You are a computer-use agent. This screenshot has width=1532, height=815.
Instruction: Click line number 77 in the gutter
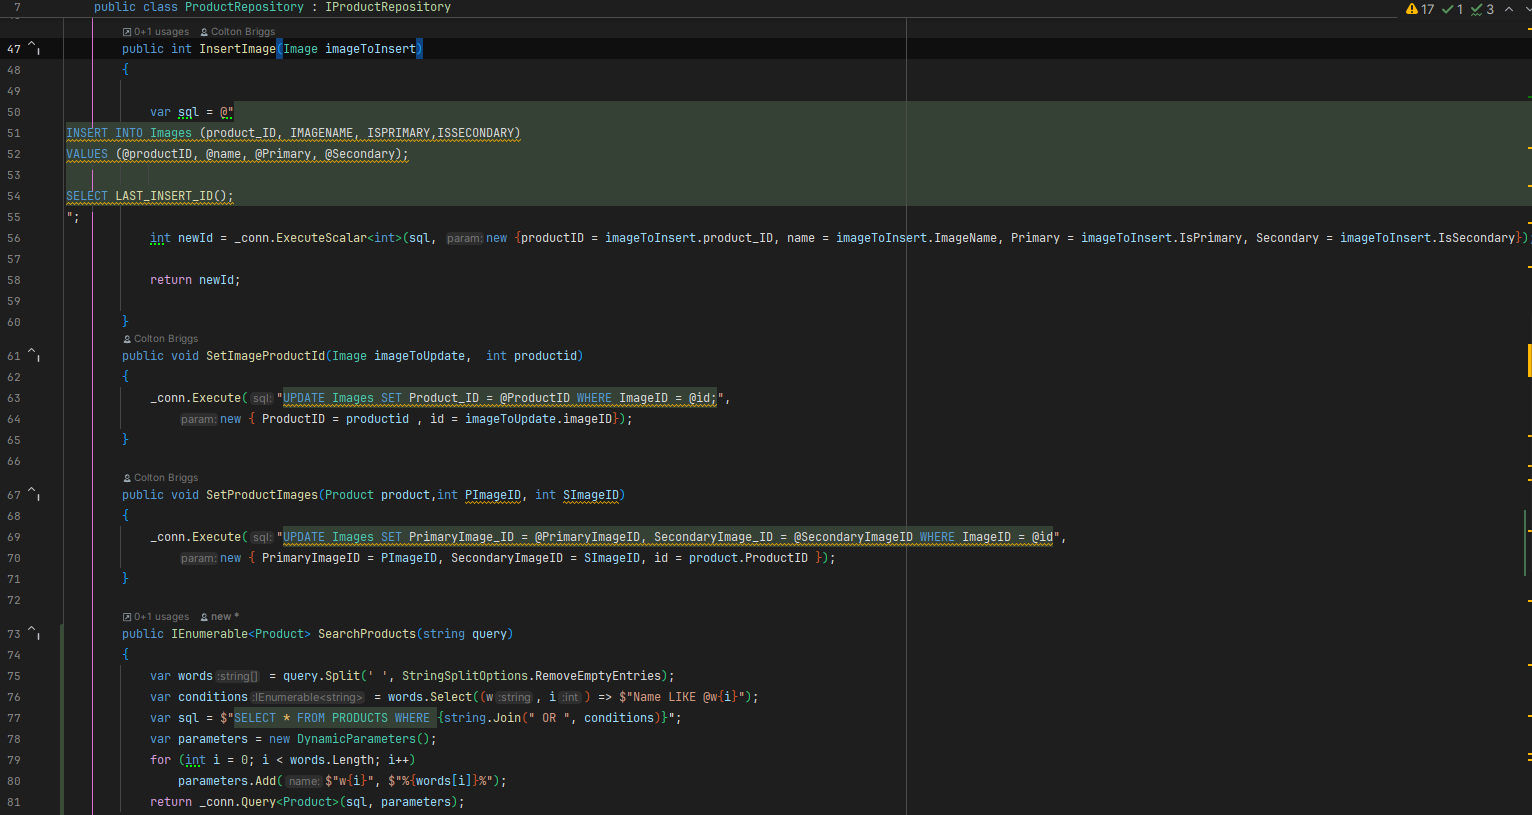pos(14,718)
